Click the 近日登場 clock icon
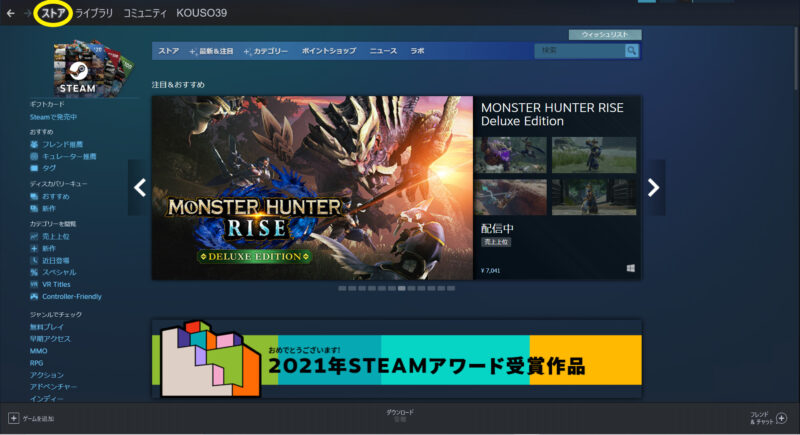Viewport: 800px width, 435px height. pos(34,261)
